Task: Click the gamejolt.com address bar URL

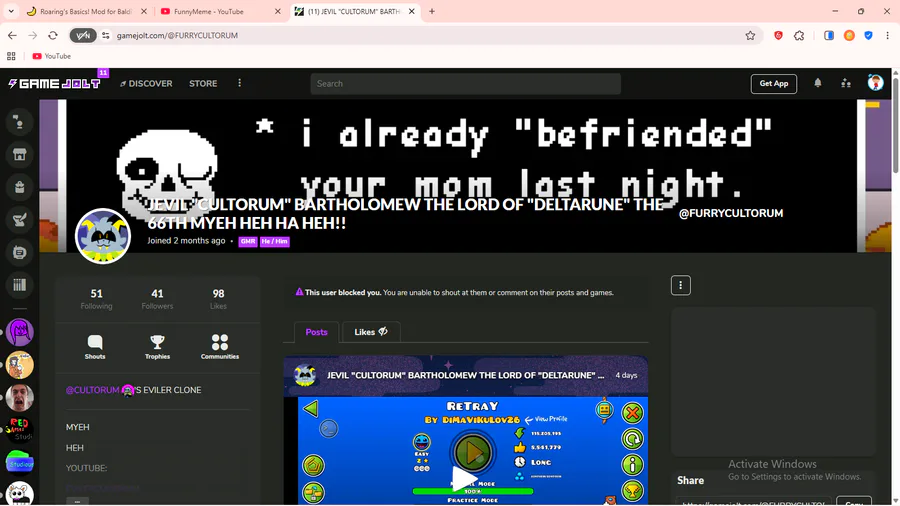Action: click(x=177, y=36)
